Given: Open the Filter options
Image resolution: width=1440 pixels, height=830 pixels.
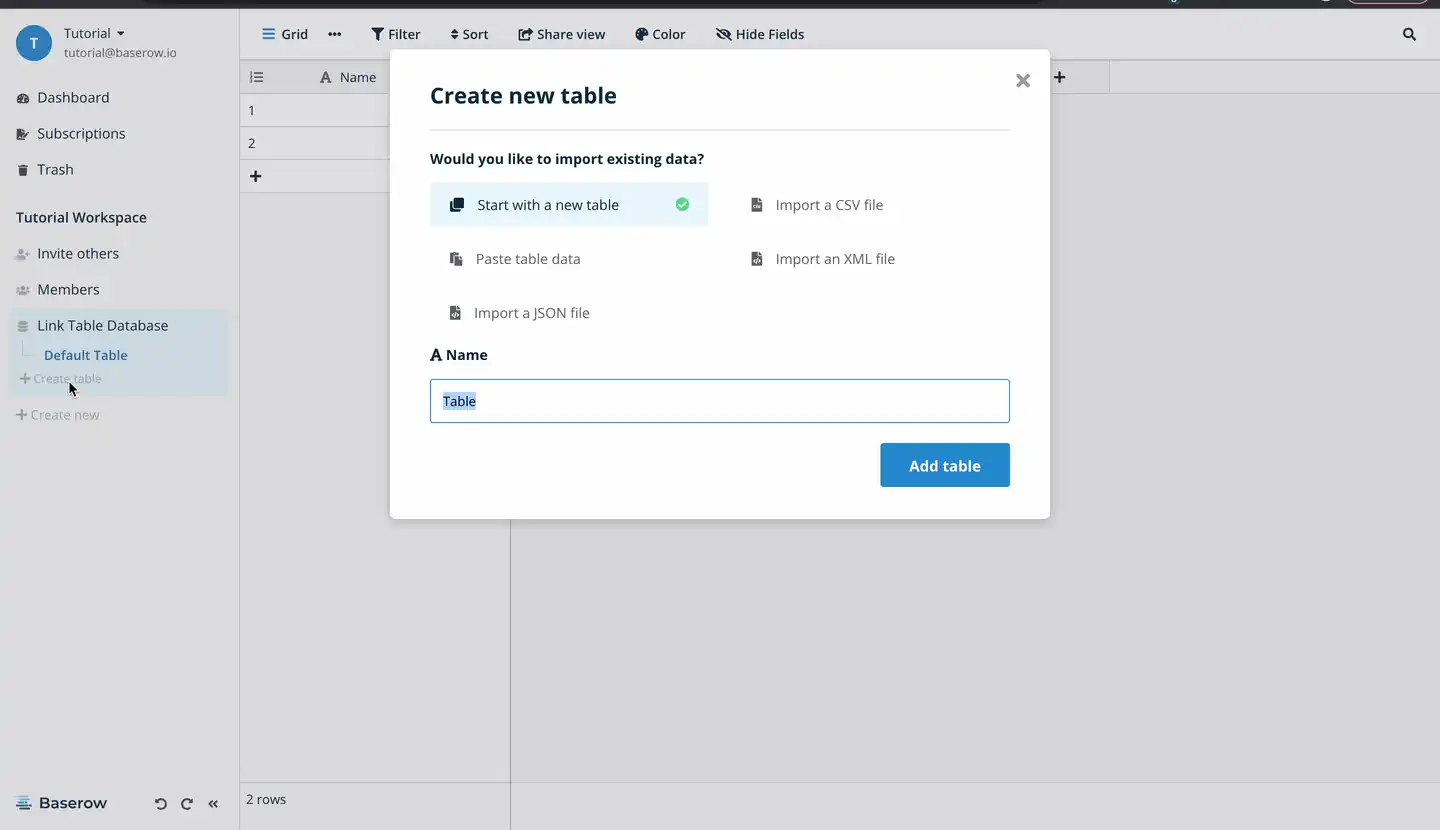Looking at the screenshot, I should pyautogui.click(x=396, y=33).
